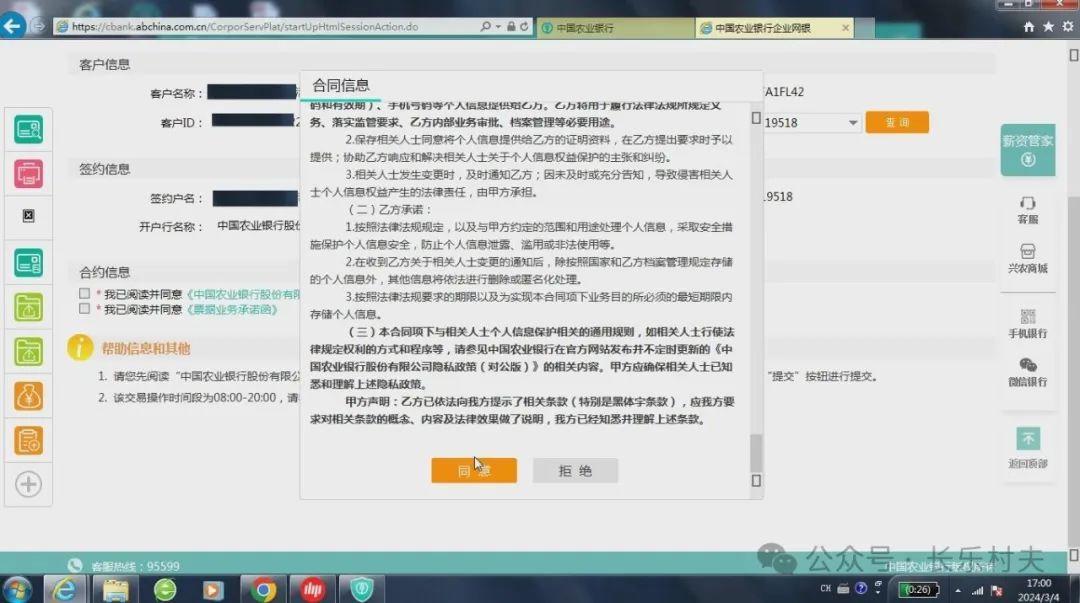The height and width of the screenshot is (603, 1080).
Task: Click the green card sidebar icon below the X
Action: click(28, 263)
